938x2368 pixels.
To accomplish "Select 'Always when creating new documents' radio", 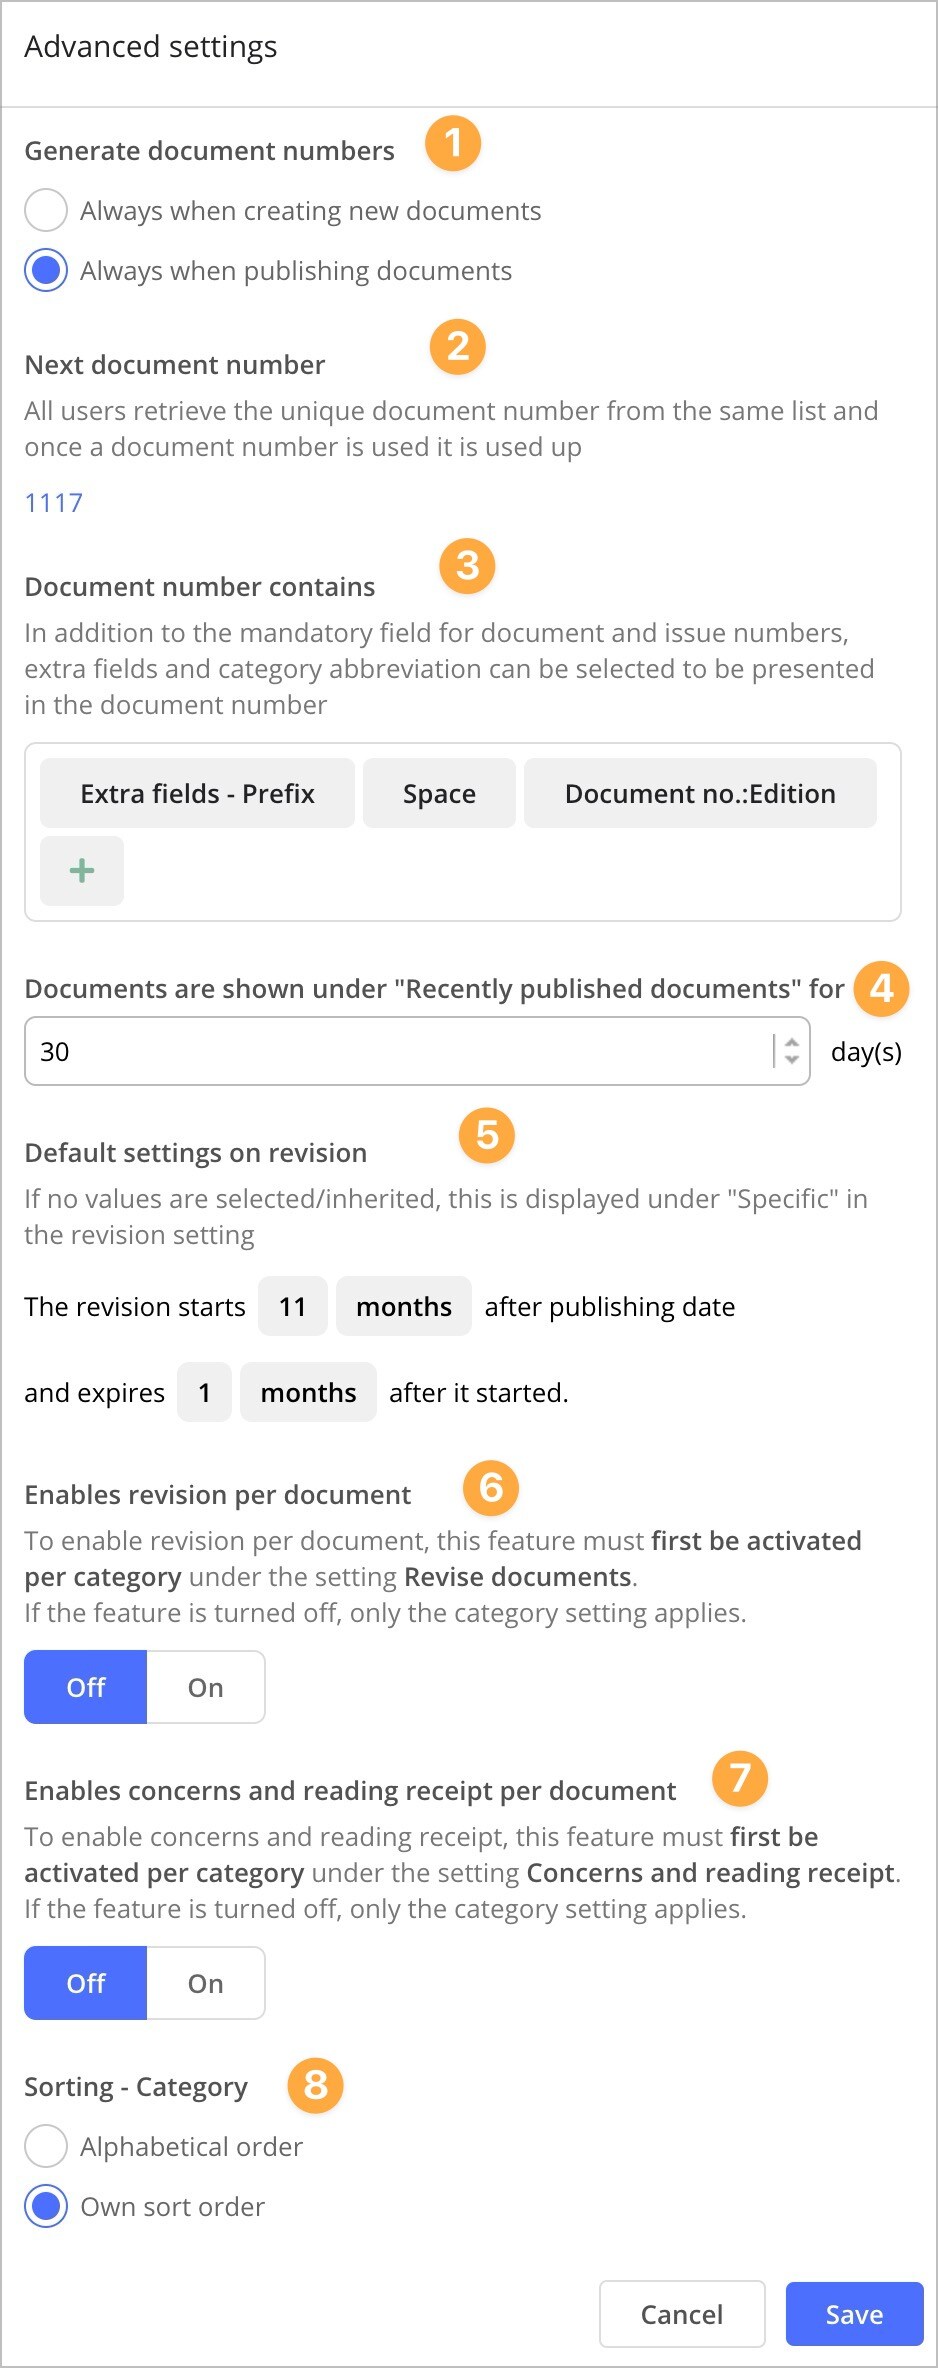I will tap(46, 211).
